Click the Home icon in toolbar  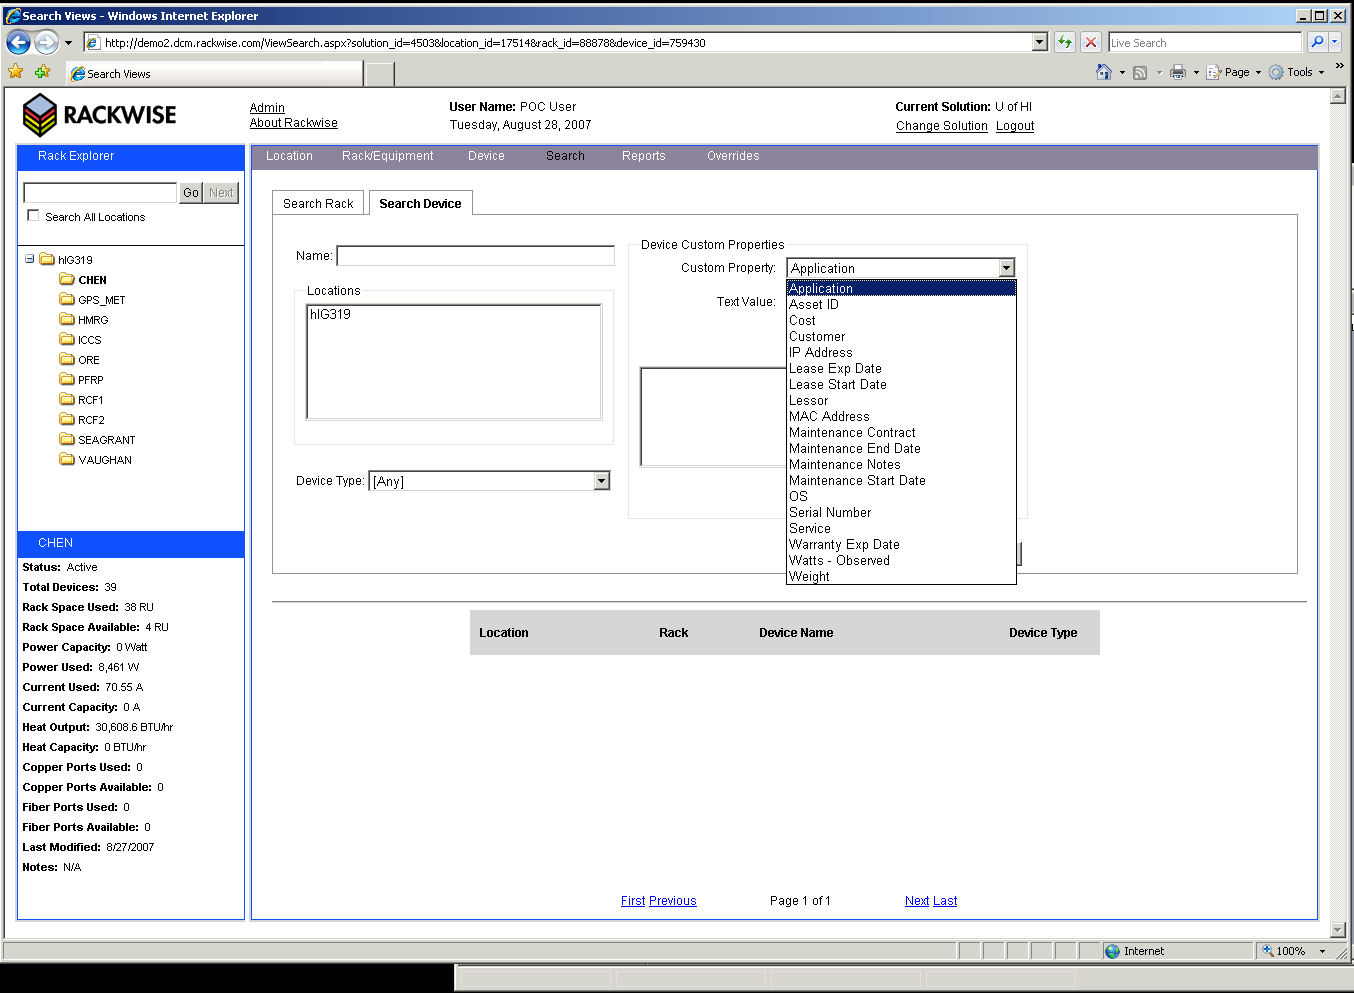click(1104, 72)
